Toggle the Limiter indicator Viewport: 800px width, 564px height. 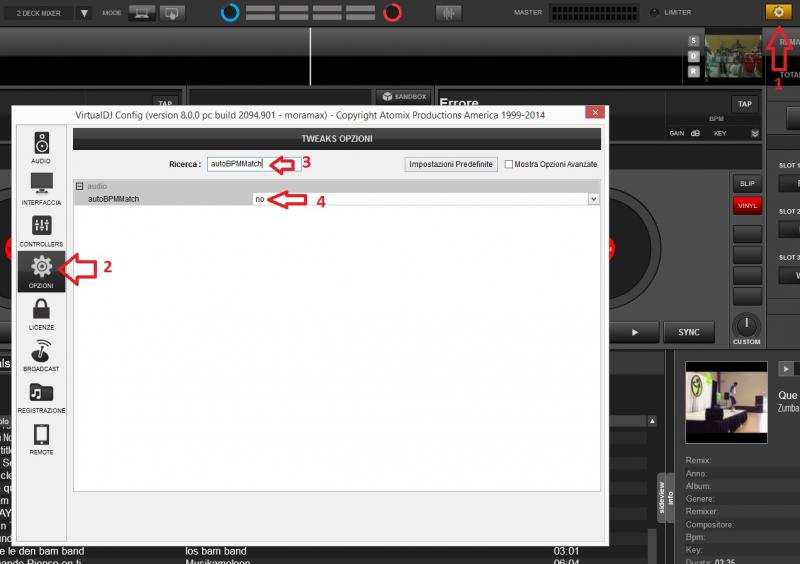(x=654, y=12)
